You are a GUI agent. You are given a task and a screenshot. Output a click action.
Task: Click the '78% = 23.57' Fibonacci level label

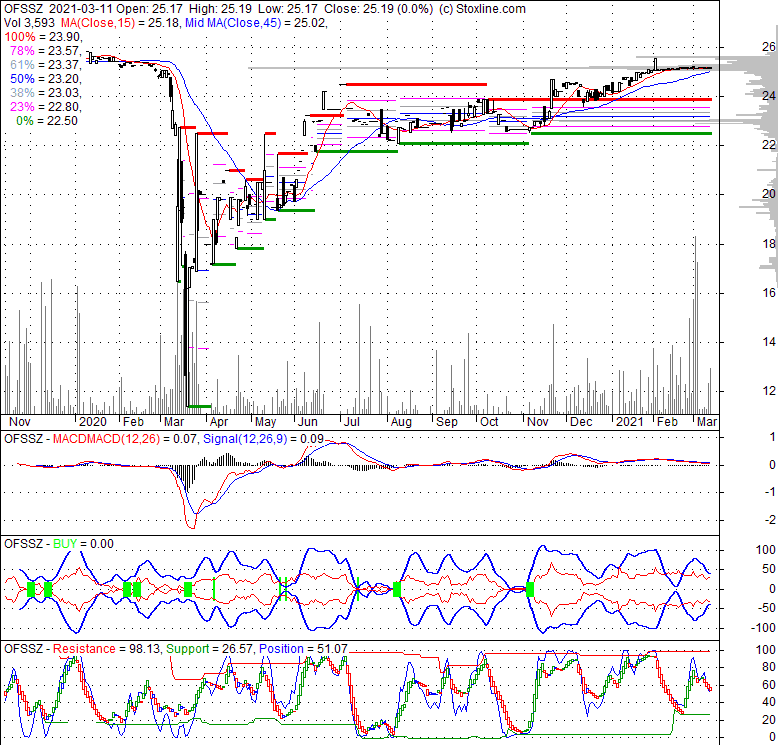coord(45,51)
